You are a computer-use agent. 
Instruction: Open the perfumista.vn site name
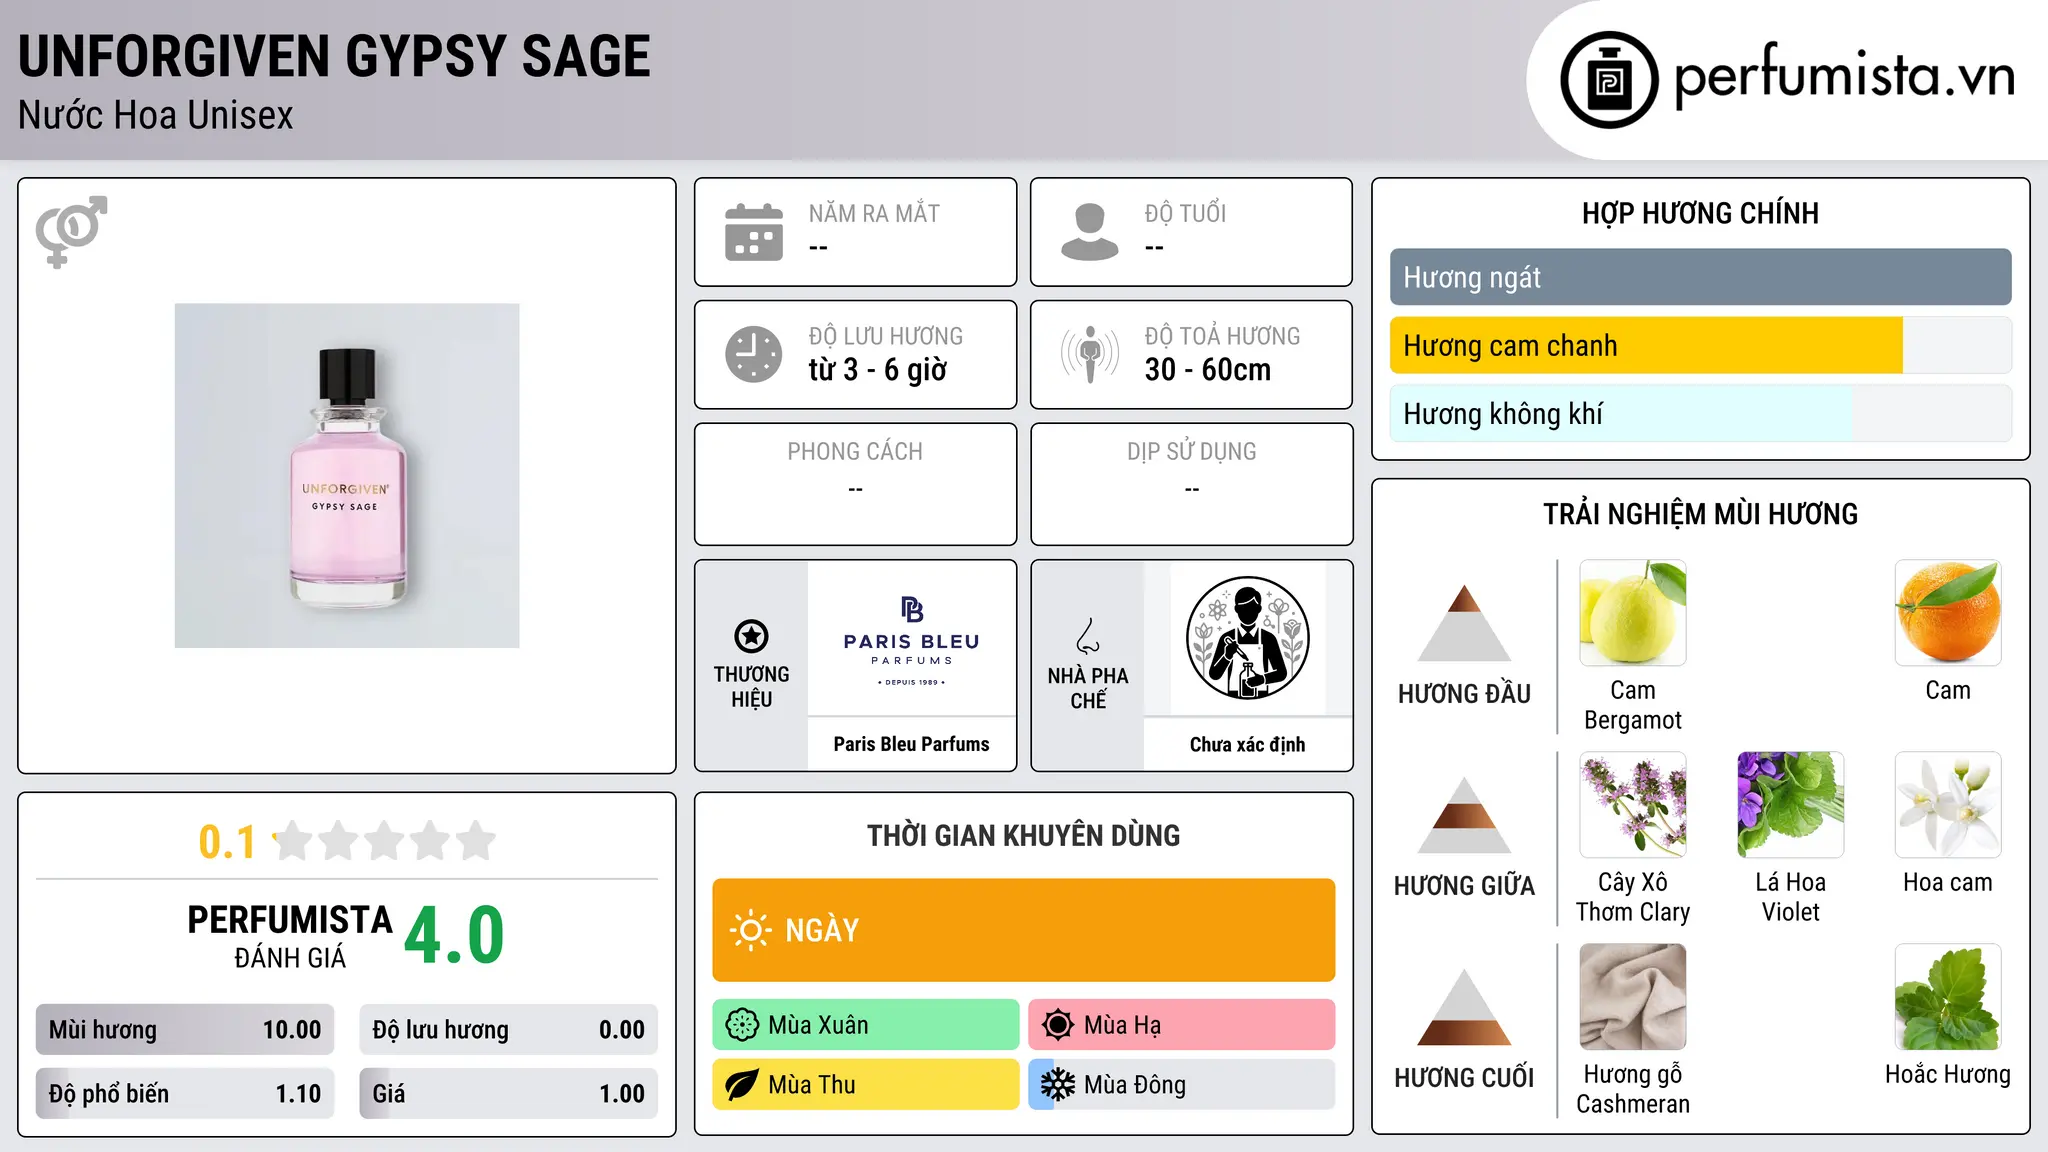1845,77
